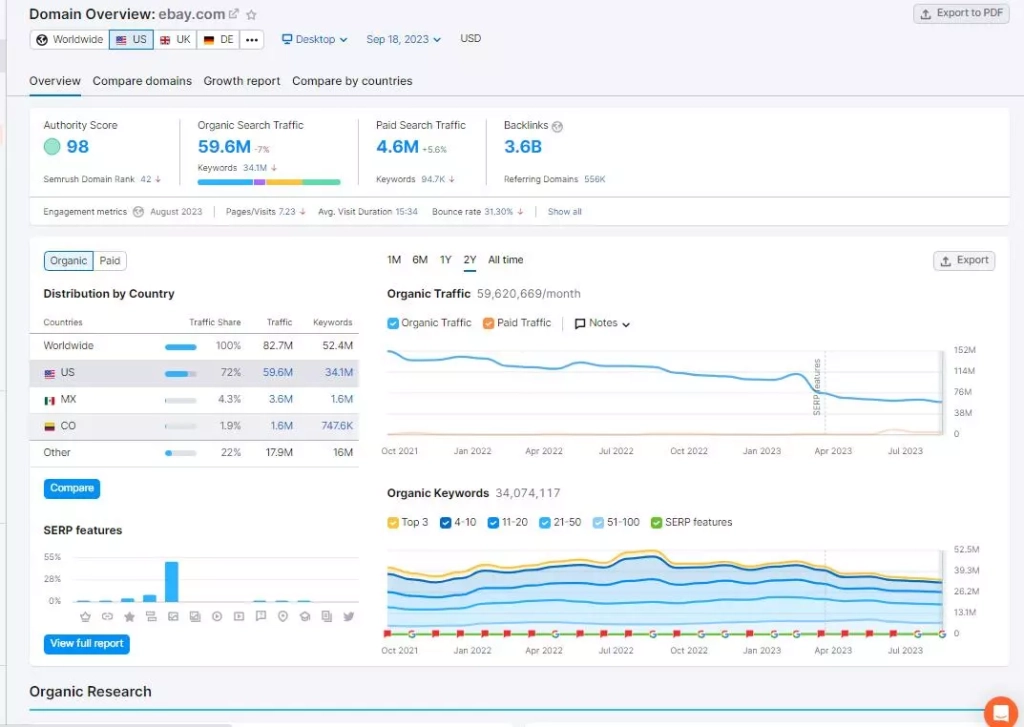This screenshot has width=1024, height=727.
Task: Toggle the 21-50 positions checkbox
Action: point(545,523)
